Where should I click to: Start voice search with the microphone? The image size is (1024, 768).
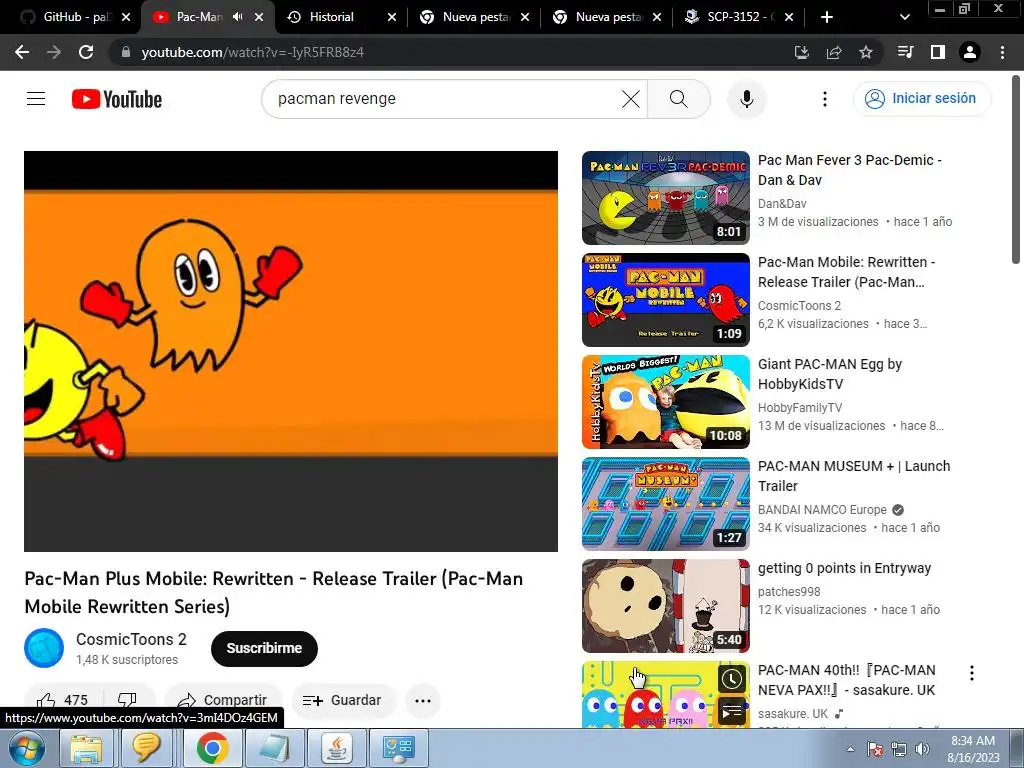746,99
